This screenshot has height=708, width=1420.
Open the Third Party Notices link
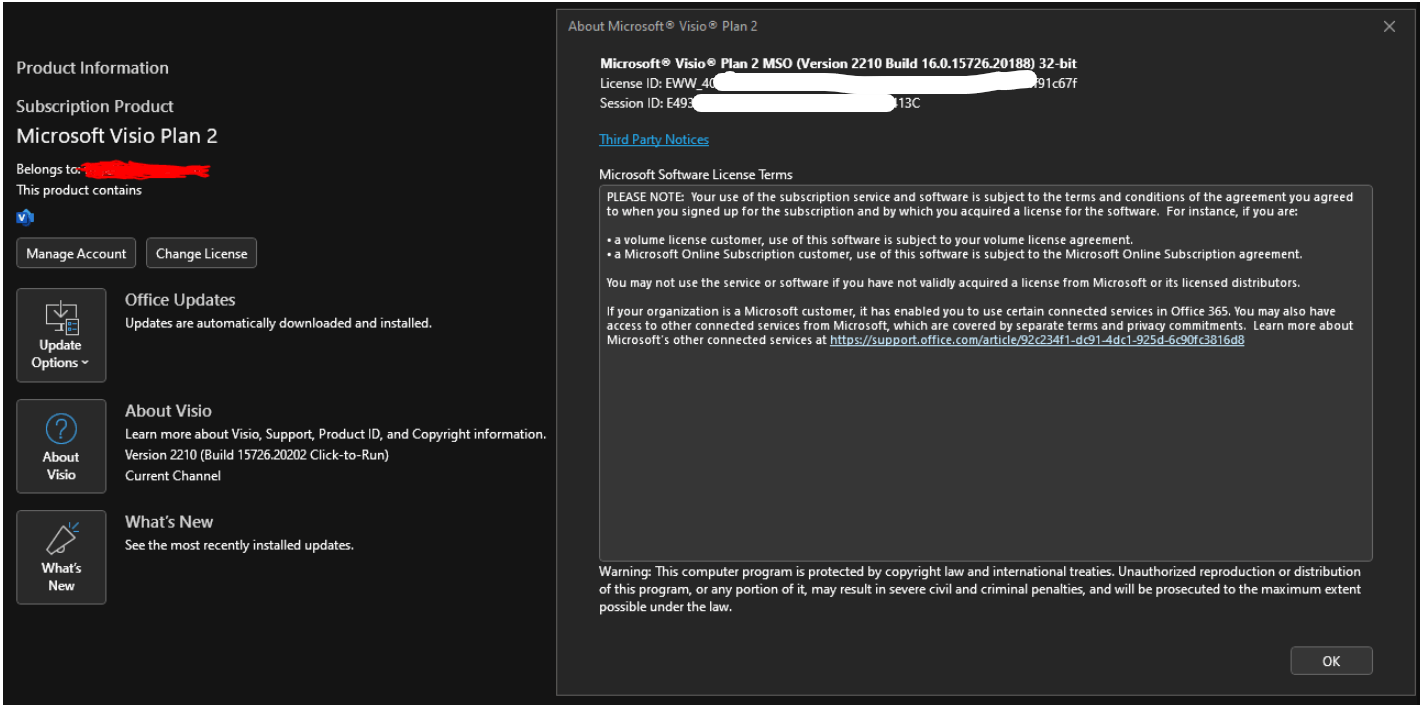pos(654,140)
